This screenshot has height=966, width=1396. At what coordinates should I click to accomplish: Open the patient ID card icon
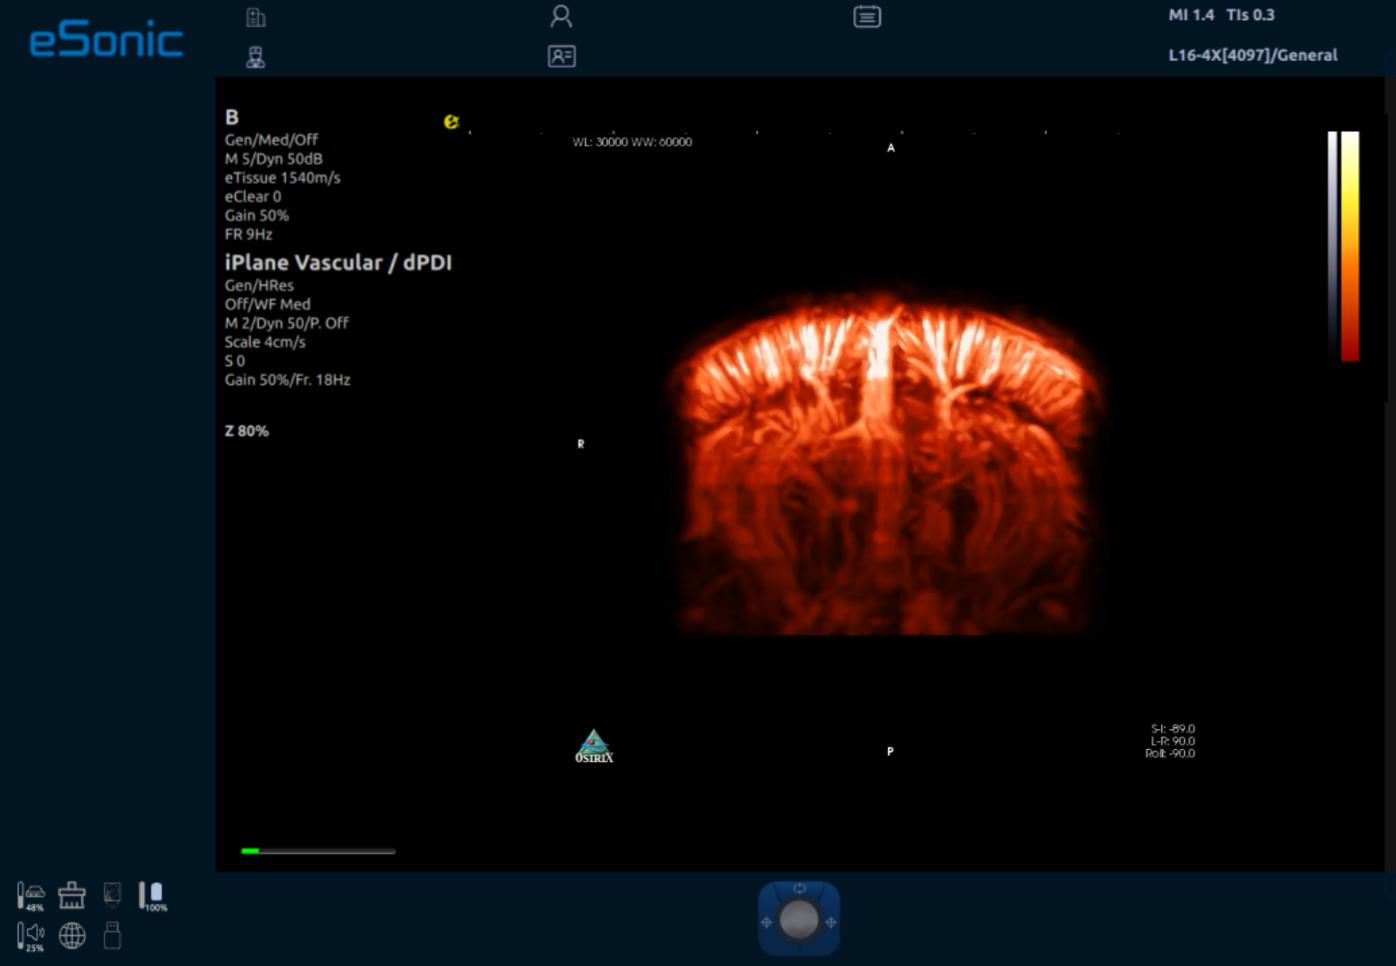tap(562, 56)
